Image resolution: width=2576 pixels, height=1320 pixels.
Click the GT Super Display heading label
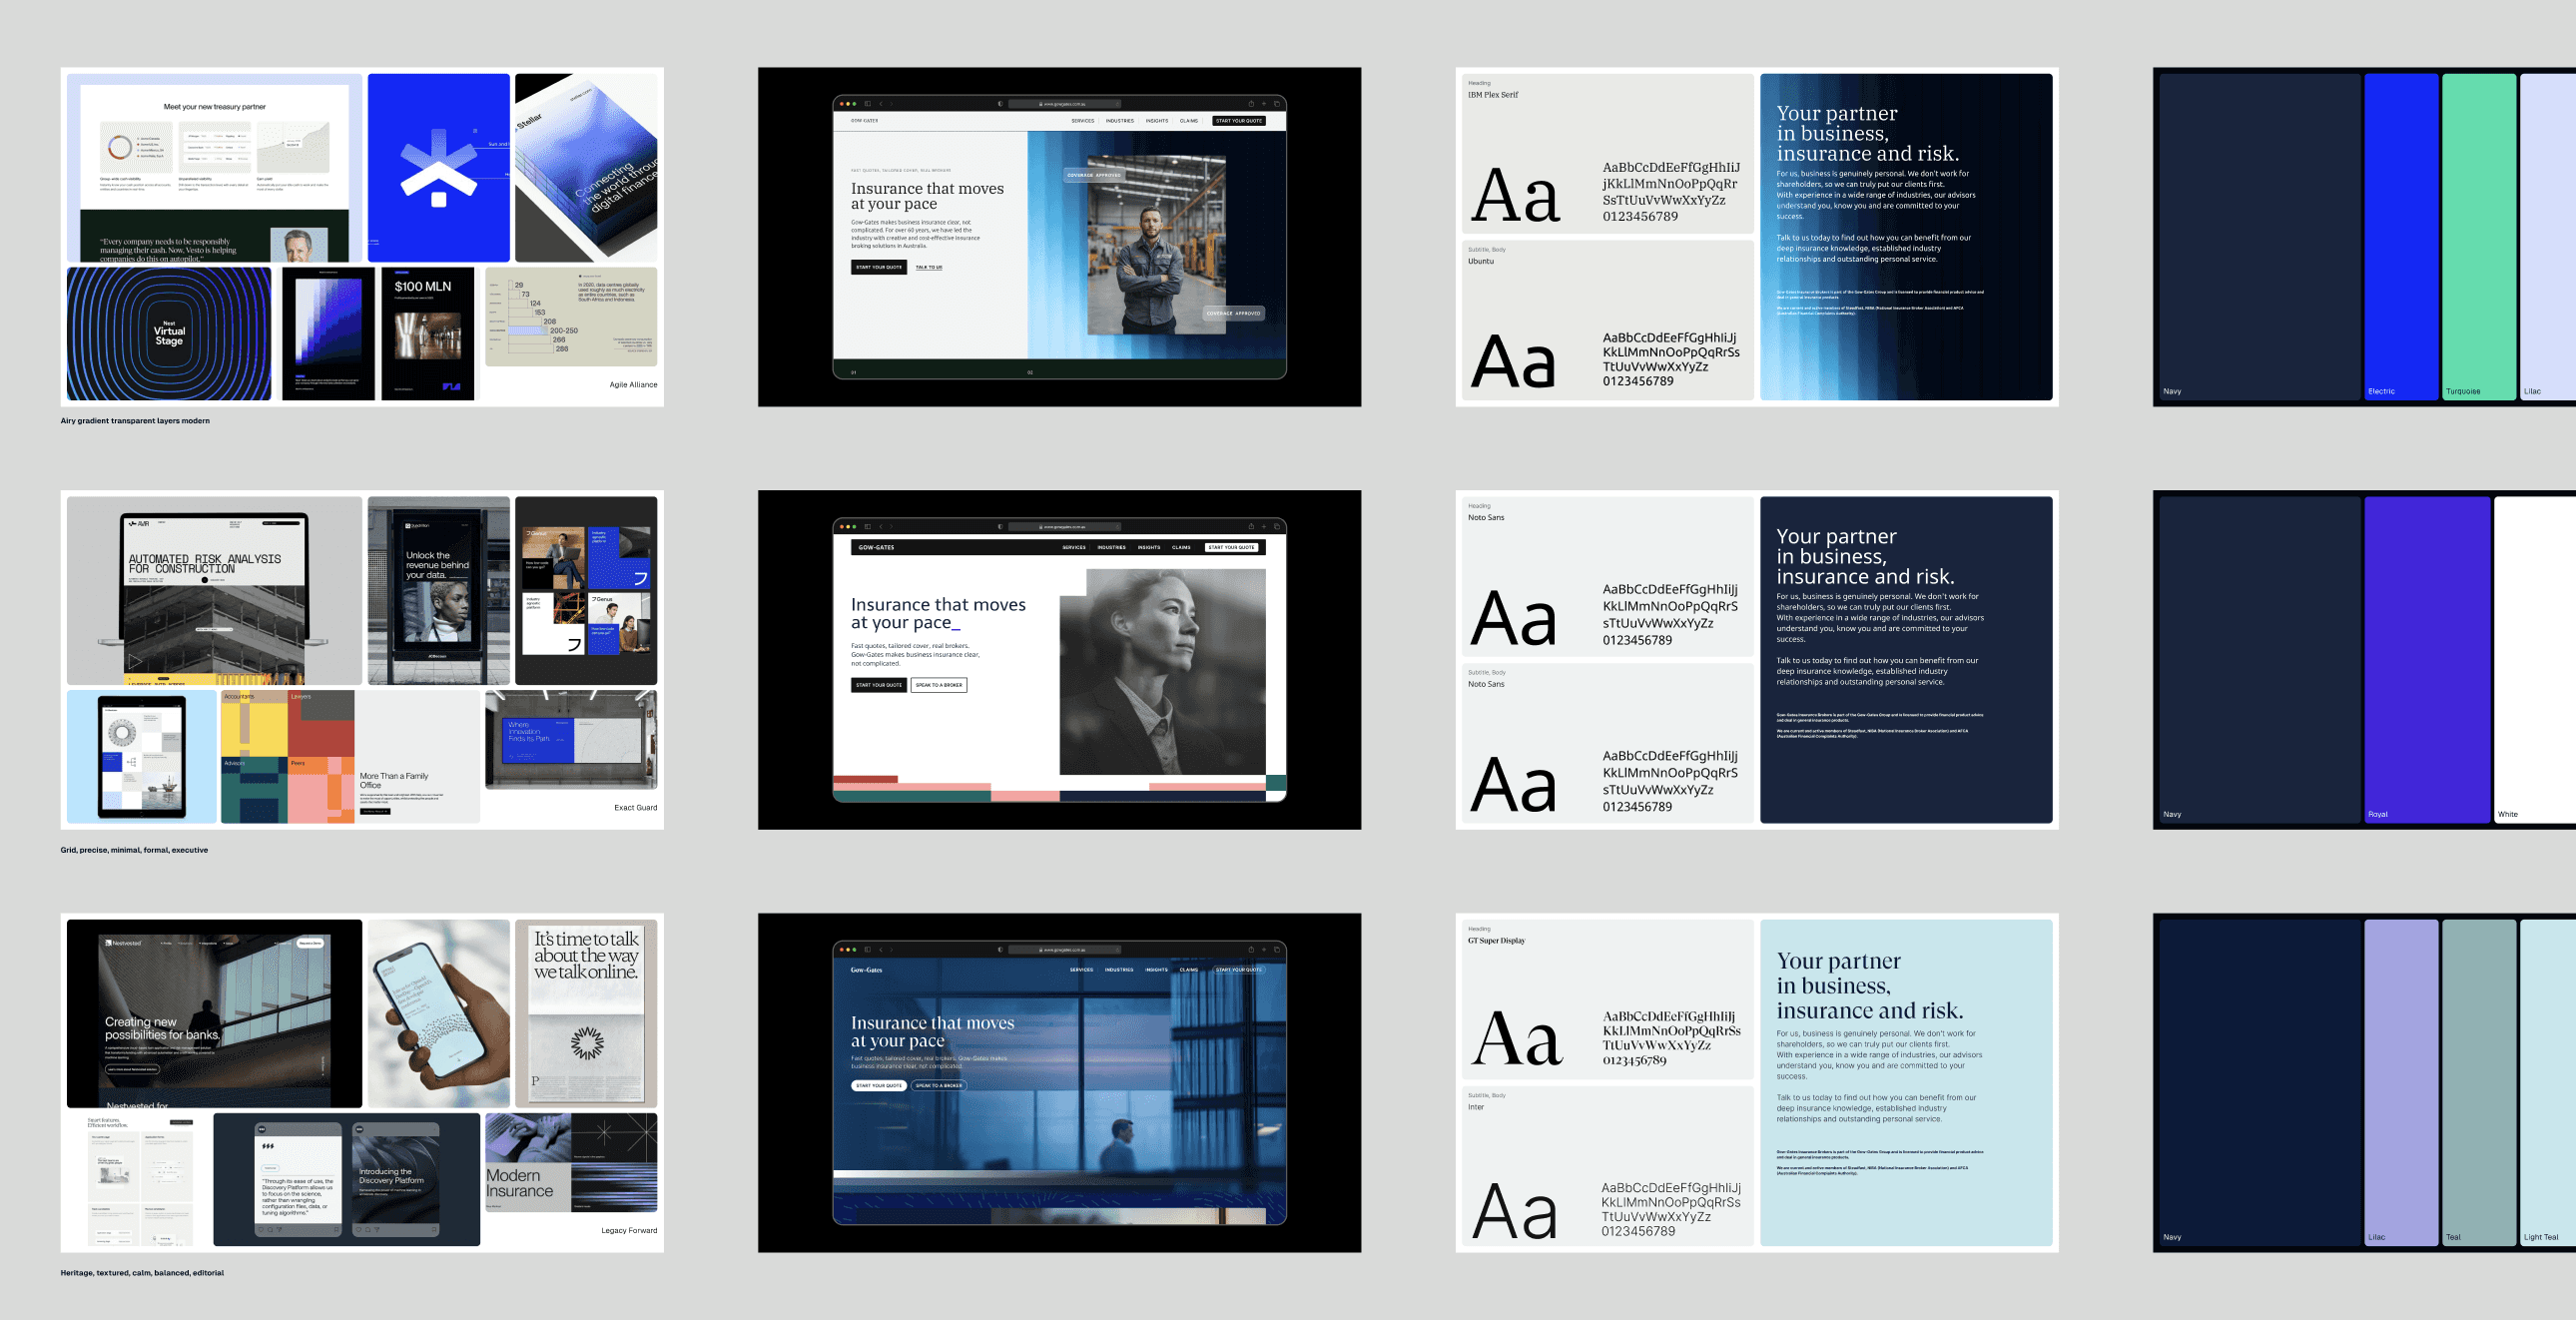[x=1496, y=941]
